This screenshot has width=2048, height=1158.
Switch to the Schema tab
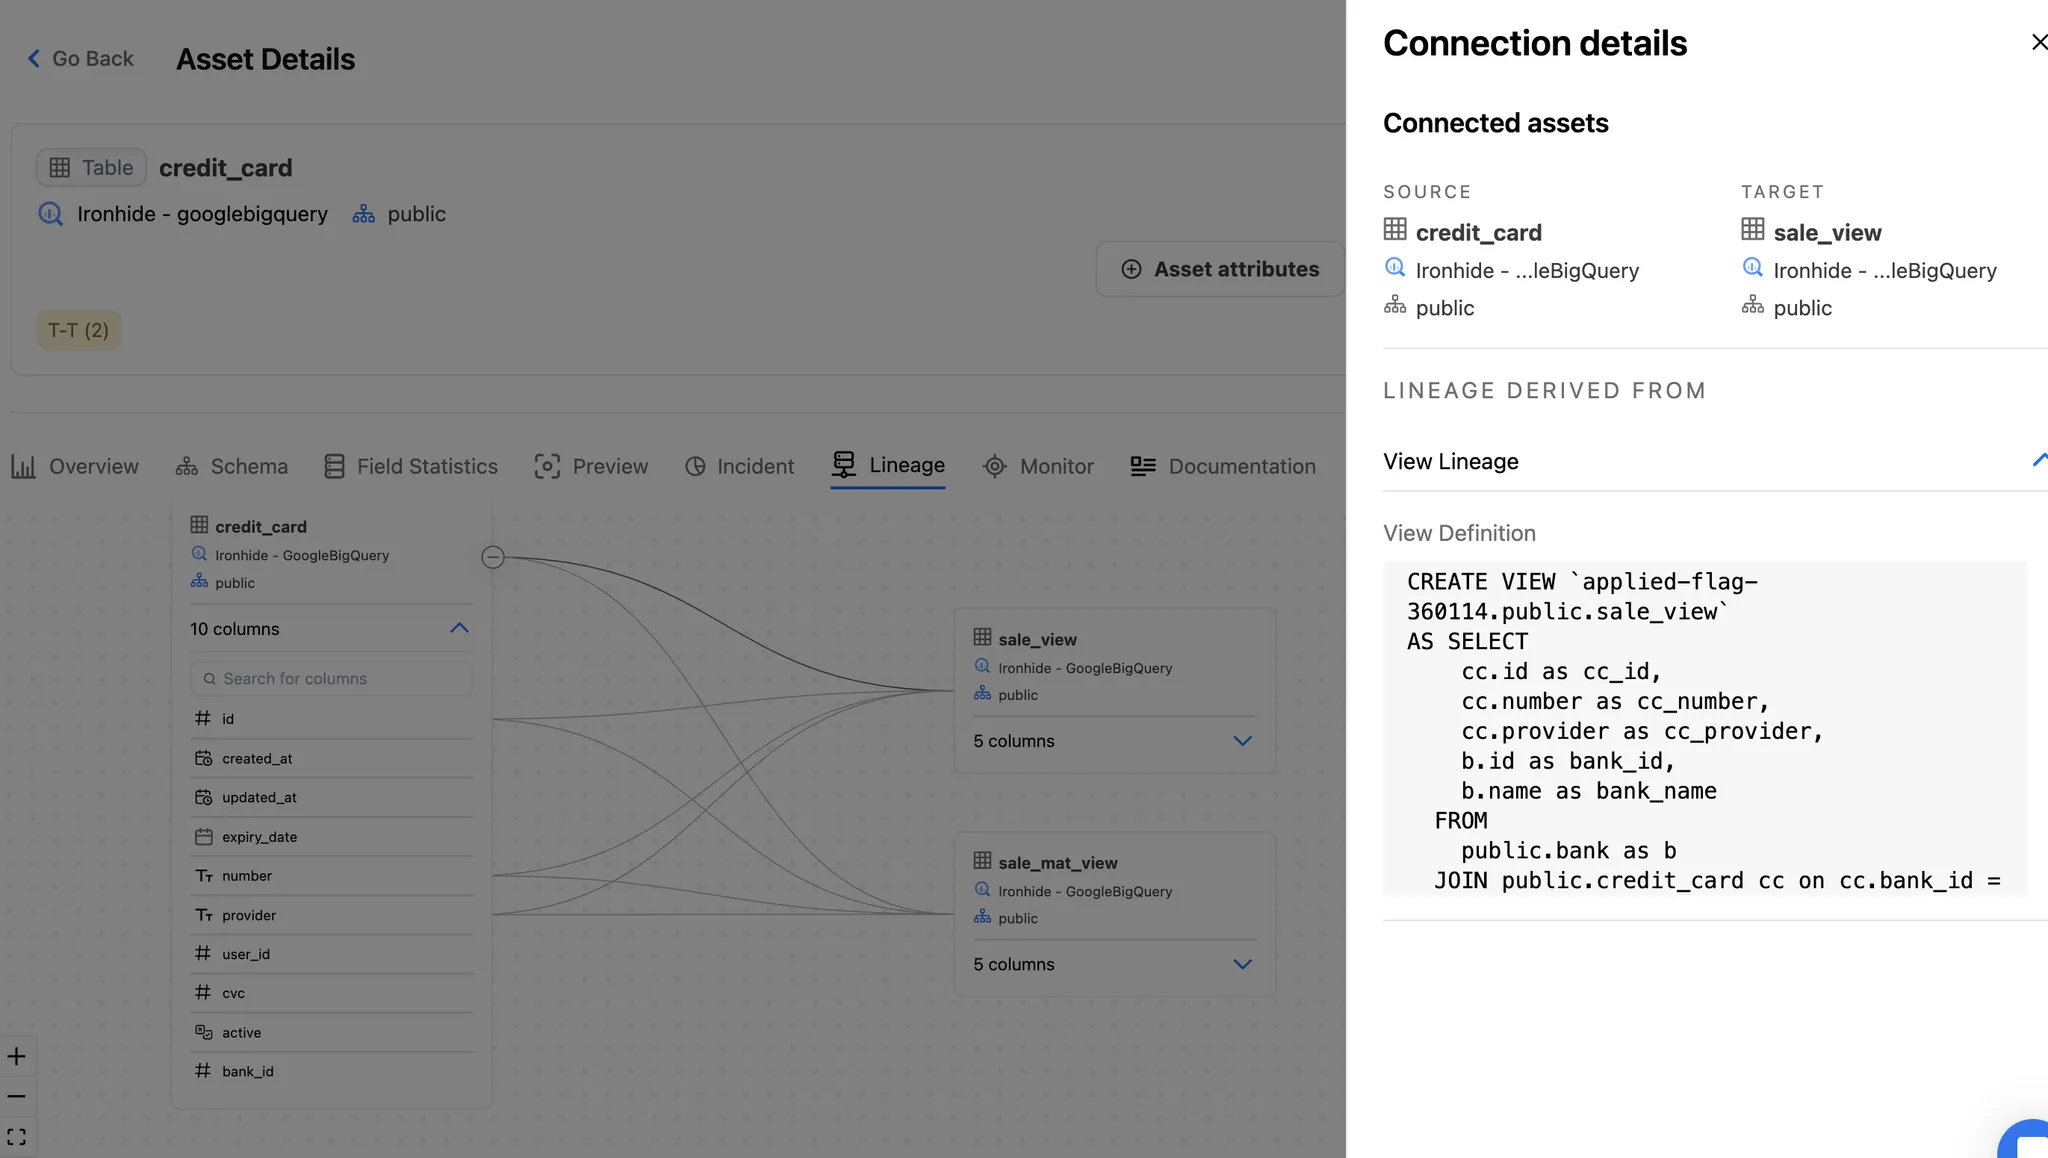coord(232,467)
